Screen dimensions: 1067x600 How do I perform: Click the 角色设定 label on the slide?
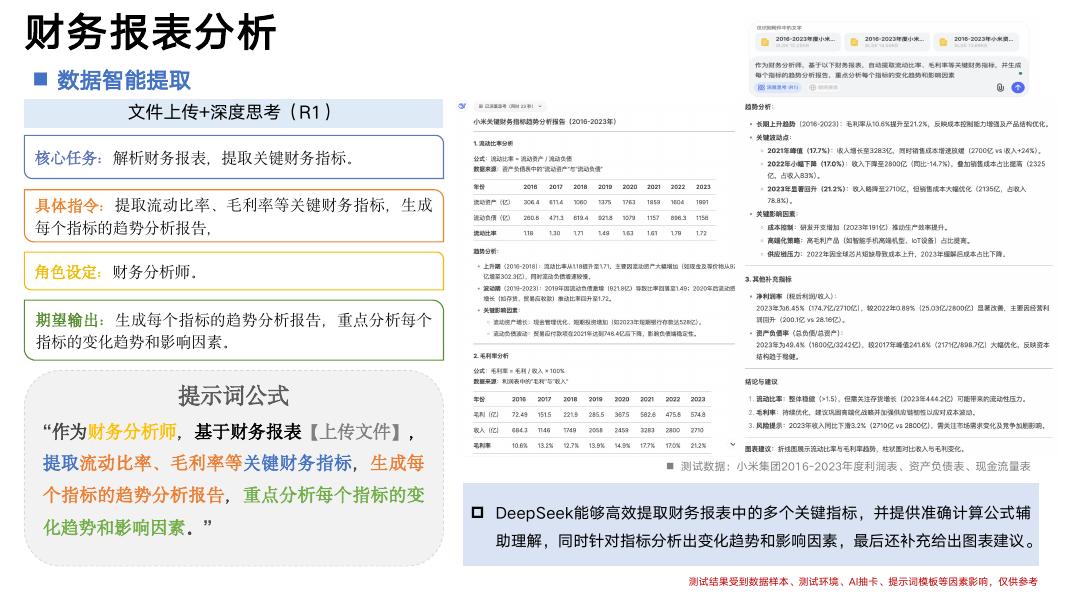(x=68, y=272)
